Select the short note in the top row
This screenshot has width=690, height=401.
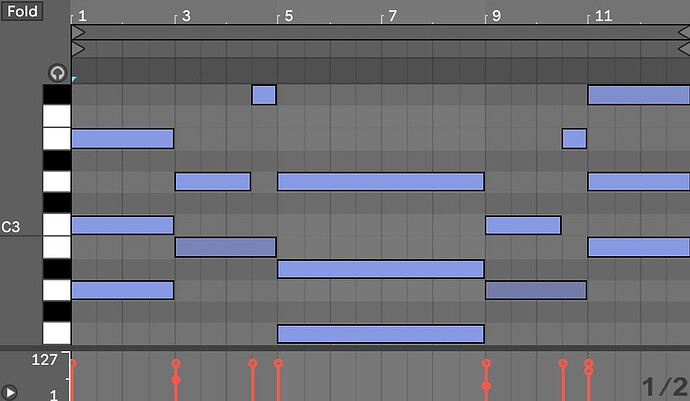[263, 95]
